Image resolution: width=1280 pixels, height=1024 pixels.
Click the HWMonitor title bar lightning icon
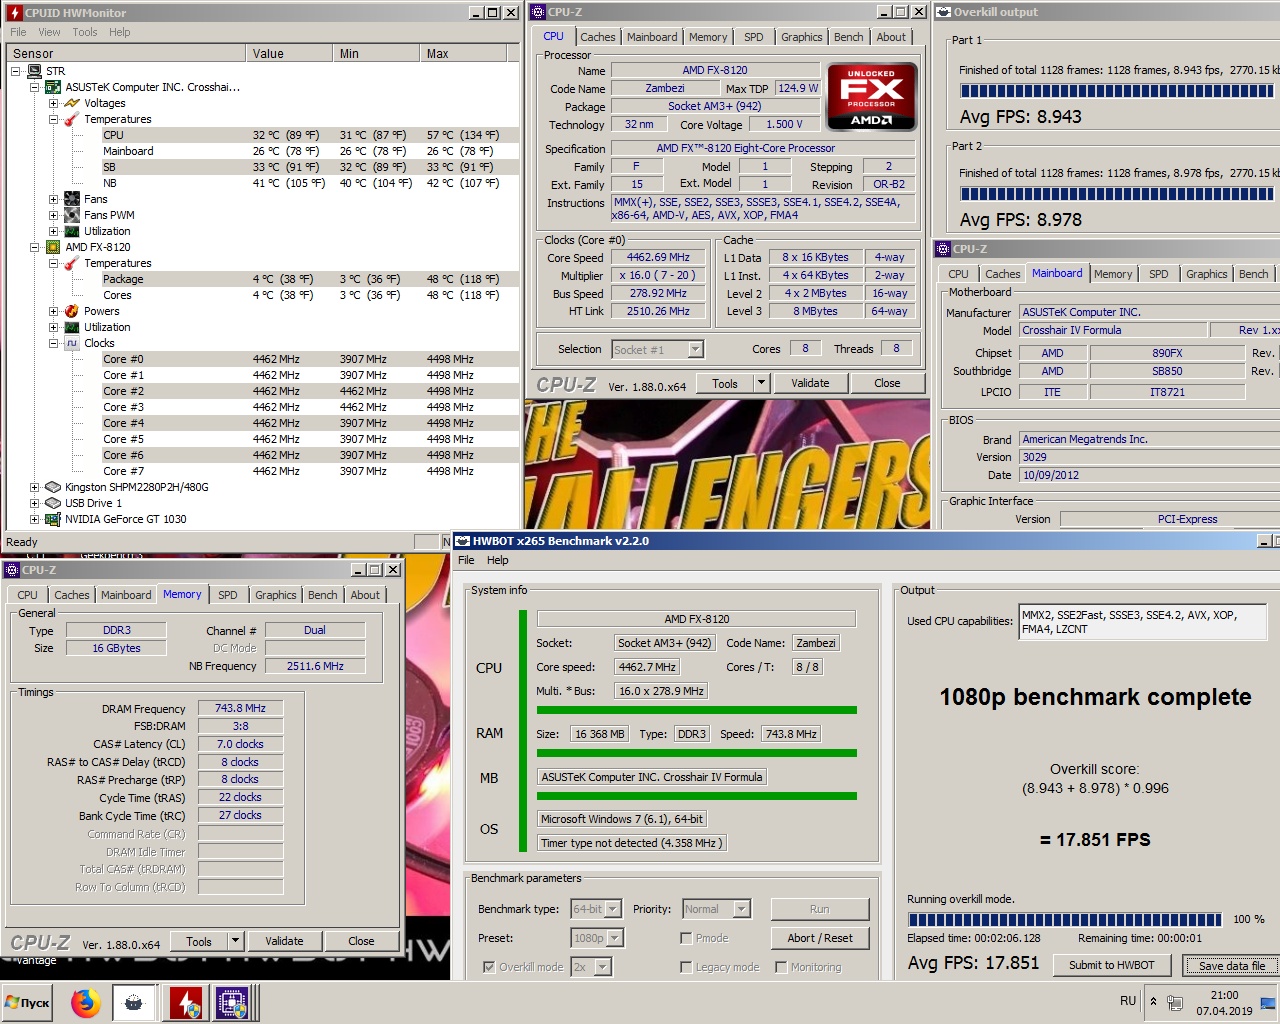tap(14, 13)
